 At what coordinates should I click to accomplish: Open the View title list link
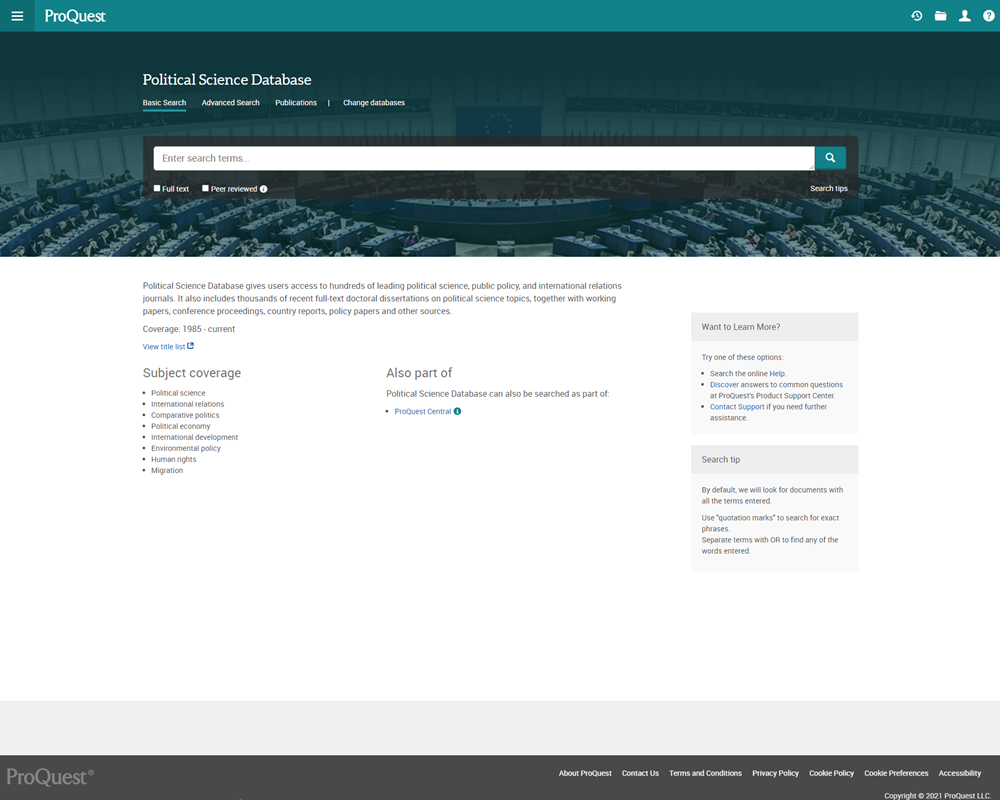click(x=164, y=346)
